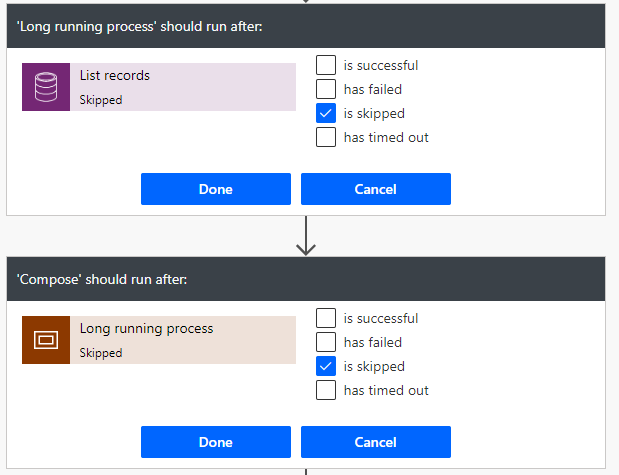Uncheck 'is skipped' for List records
Image resolution: width=619 pixels, height=475 pixels.
click(326, 113)
